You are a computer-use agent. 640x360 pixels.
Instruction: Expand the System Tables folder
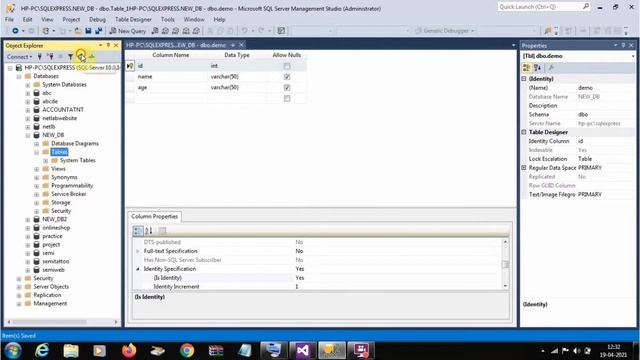click(45, 160)
